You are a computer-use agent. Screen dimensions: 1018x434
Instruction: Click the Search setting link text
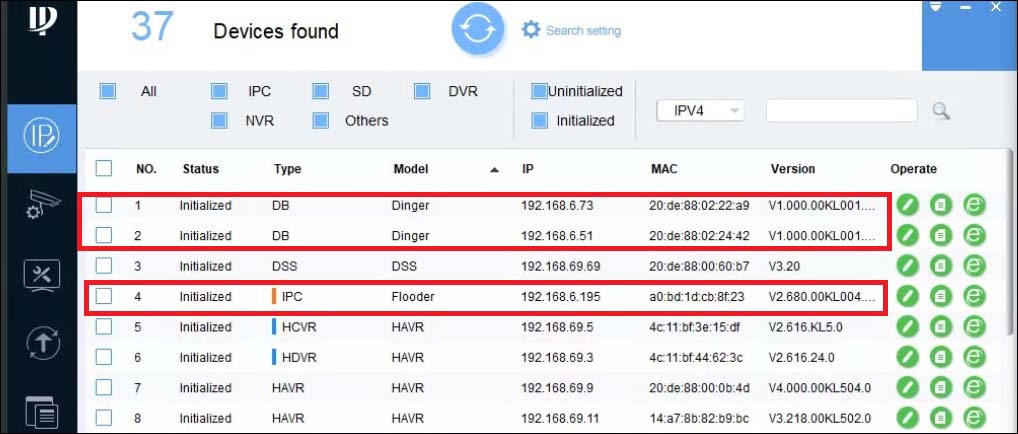point(583,31)
